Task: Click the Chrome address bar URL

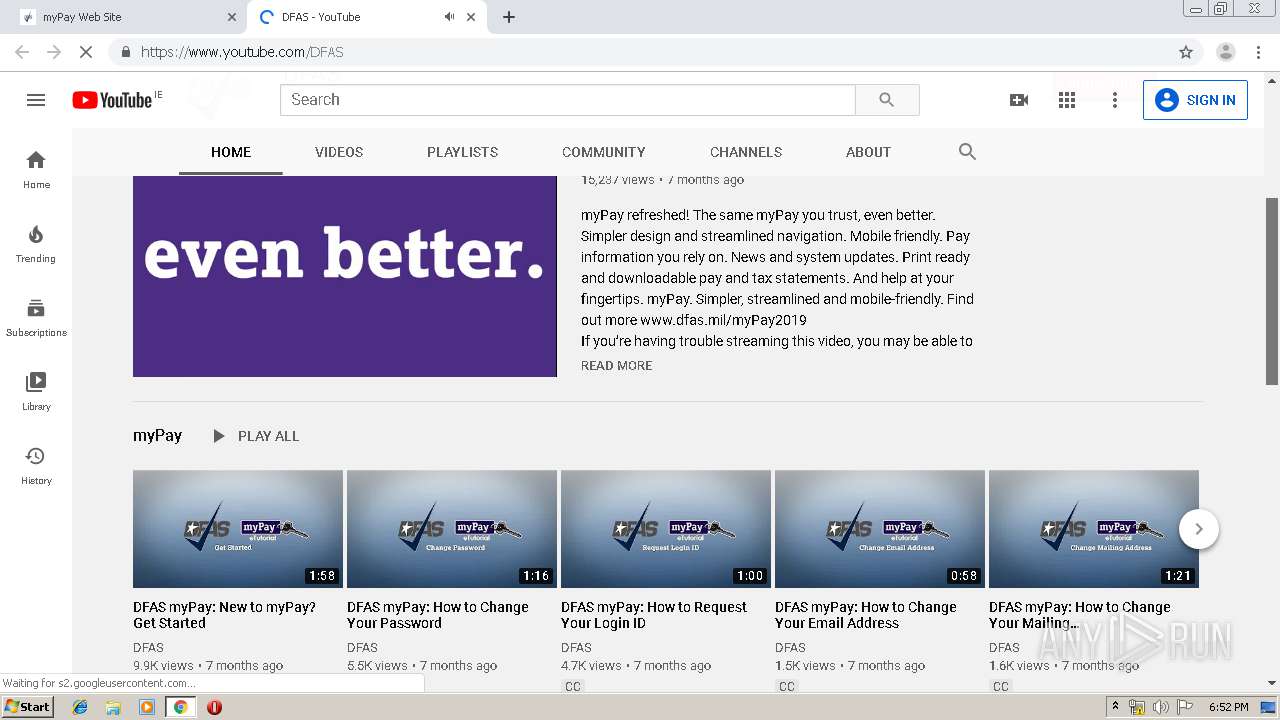Action: pos(242,52)
